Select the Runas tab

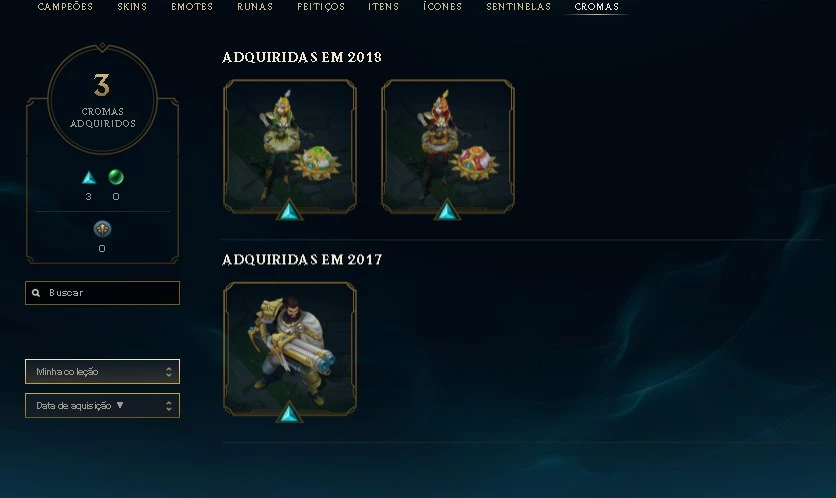point(255,6)
